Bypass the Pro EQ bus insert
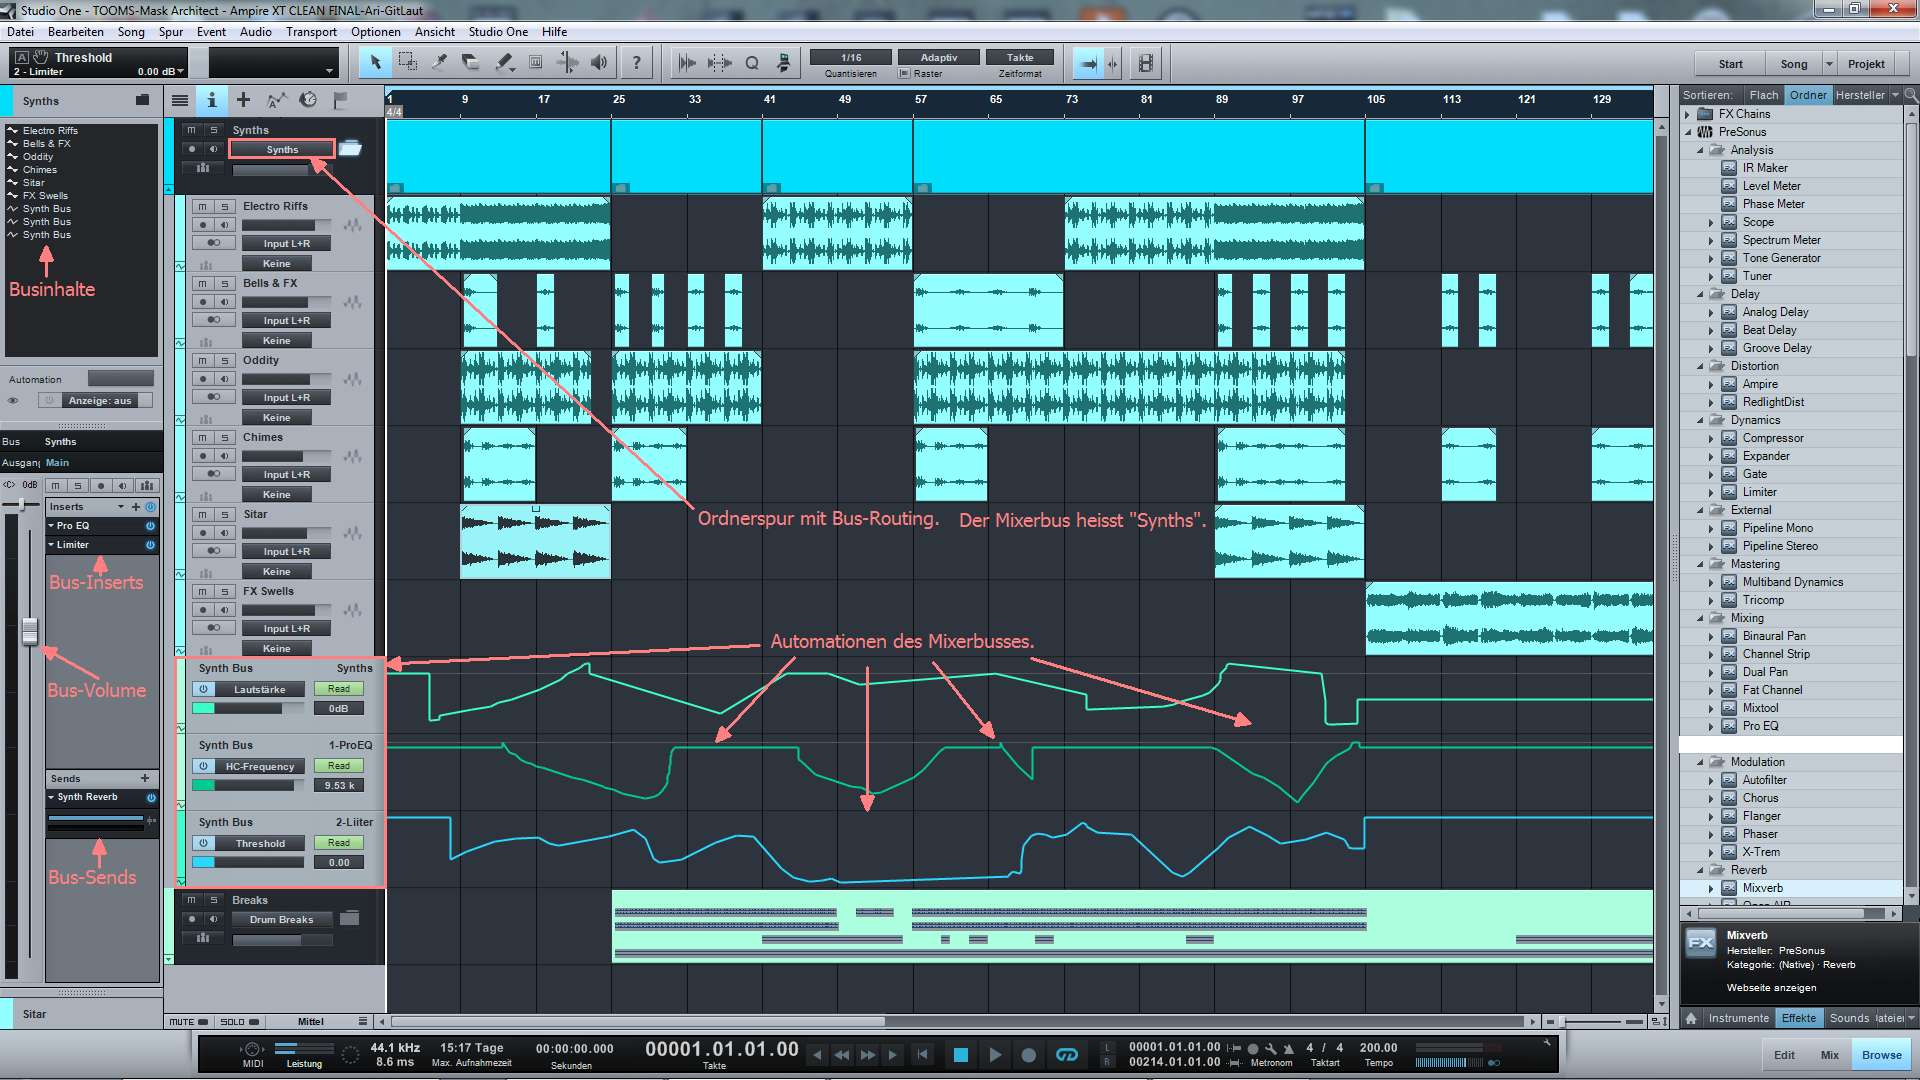This screenshot has height=1080, width=1920. [150, 526]
